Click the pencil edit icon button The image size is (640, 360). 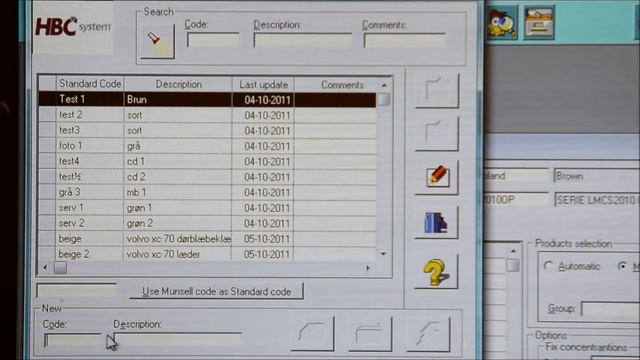437,178
